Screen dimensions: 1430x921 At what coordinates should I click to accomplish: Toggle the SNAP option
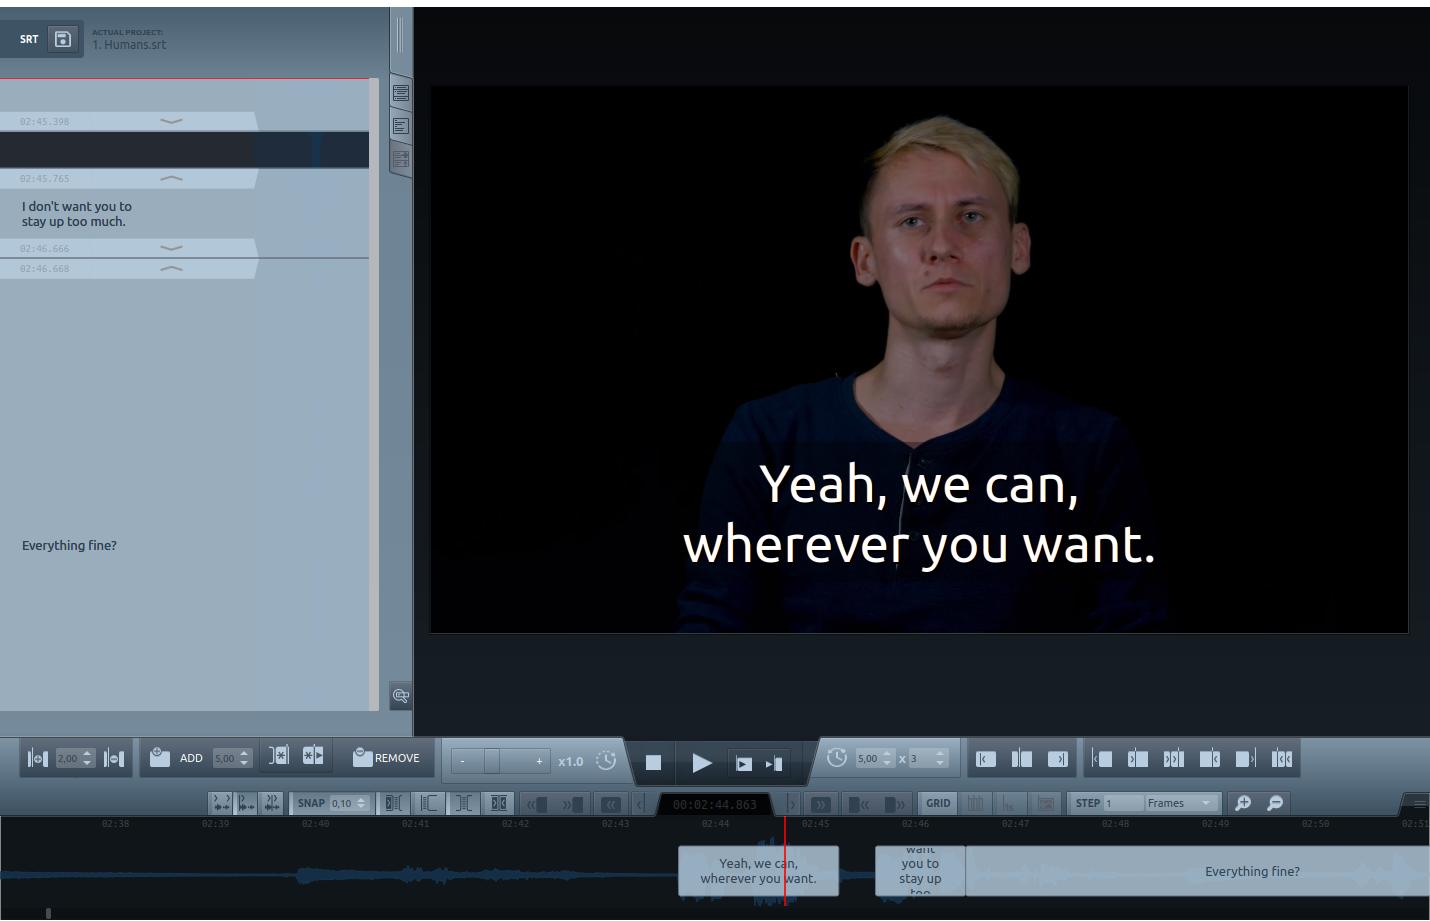point(311,803)
